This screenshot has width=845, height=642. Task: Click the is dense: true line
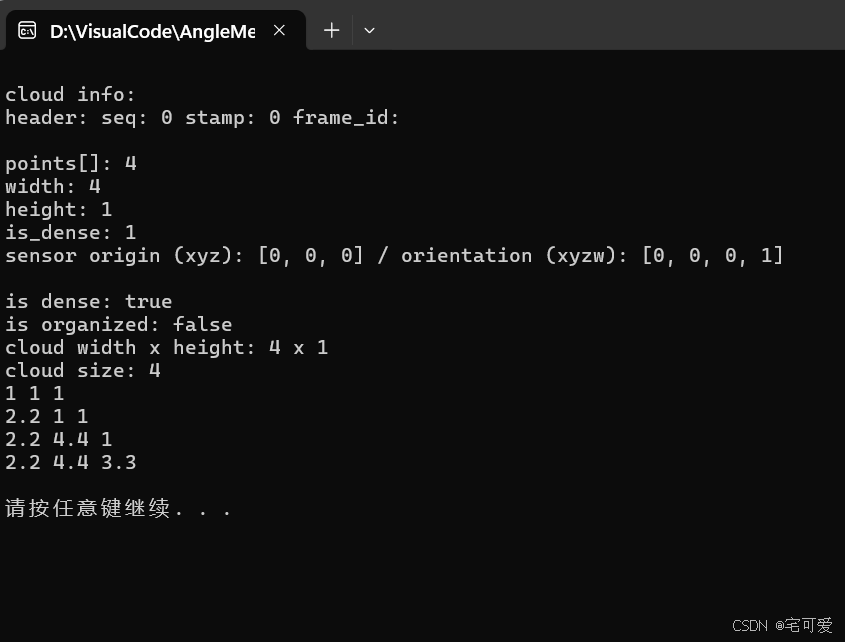point(88,301)
